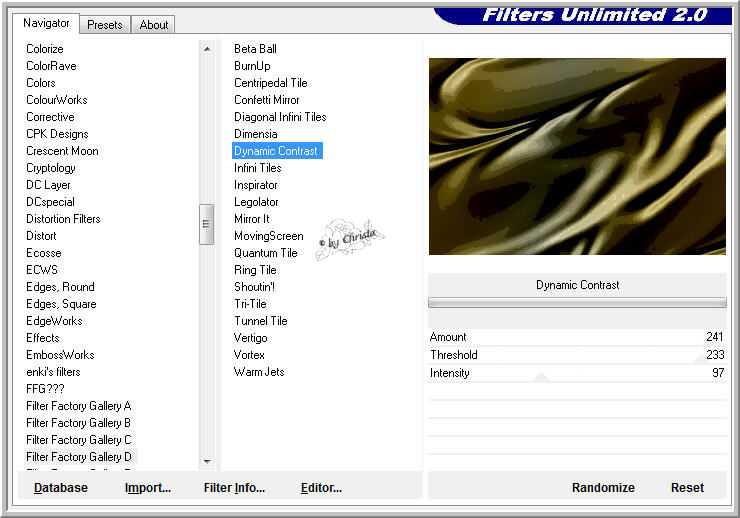Choose the Tunnel Tile filter
The width and height of the screenshot is (740, 518).
coord(261,321)
